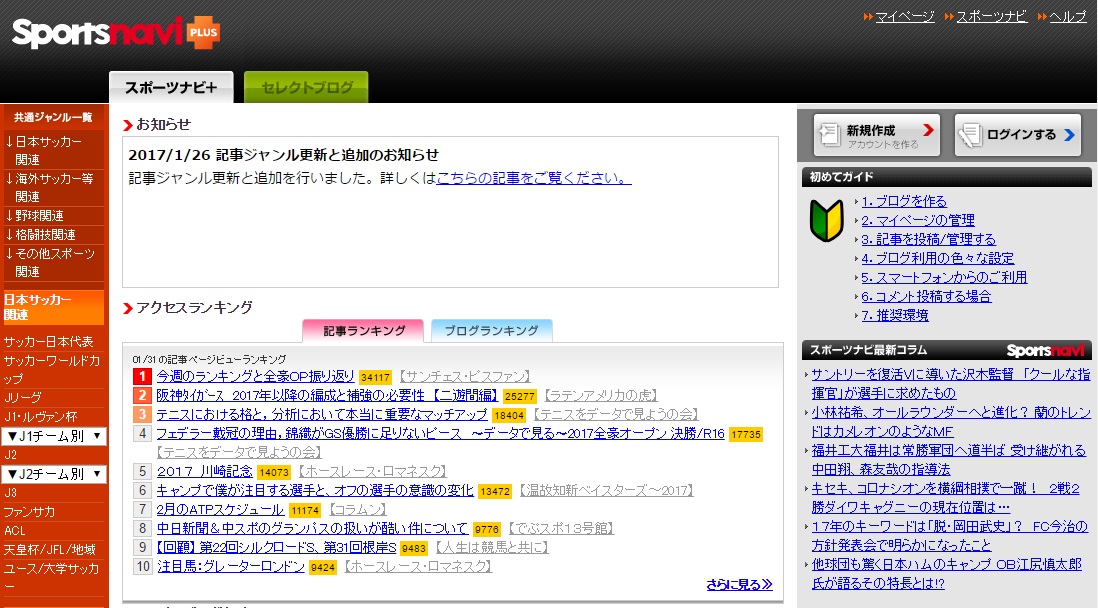Switch to the セレクトブログ tab

pyautogui.click(x=306, y=87)
